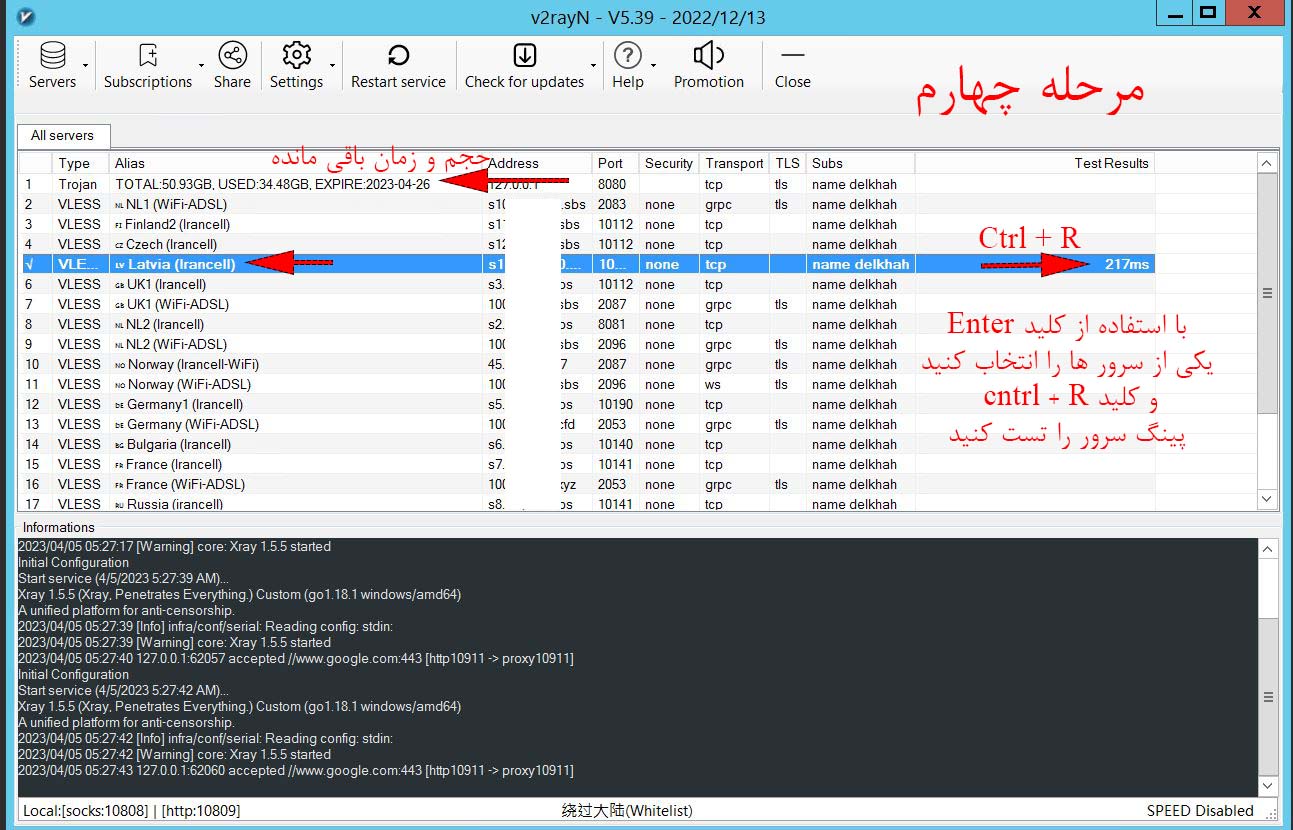1293x830 pixels.
Task: Open the Help question mark icon
Action: coord(627,55)
